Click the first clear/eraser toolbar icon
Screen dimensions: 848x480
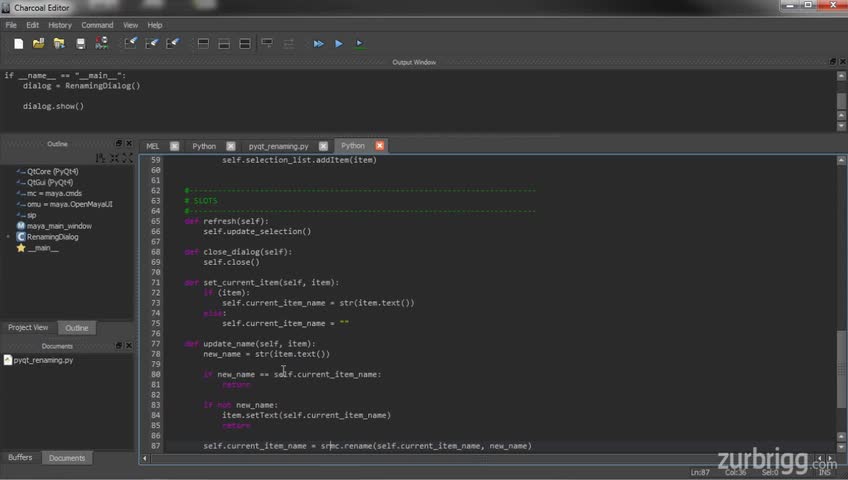click(x=130, y=44)
